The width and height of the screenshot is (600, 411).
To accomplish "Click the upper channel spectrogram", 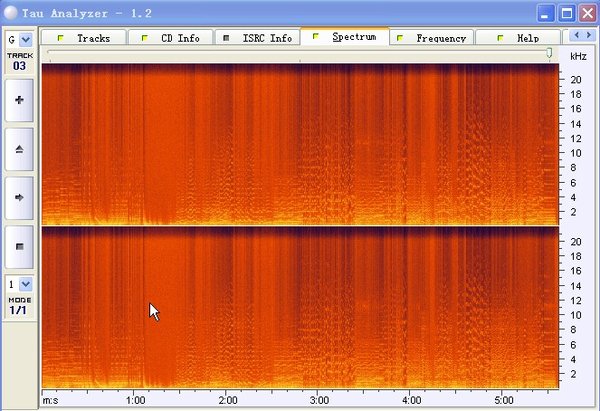I will coord(300,144).
